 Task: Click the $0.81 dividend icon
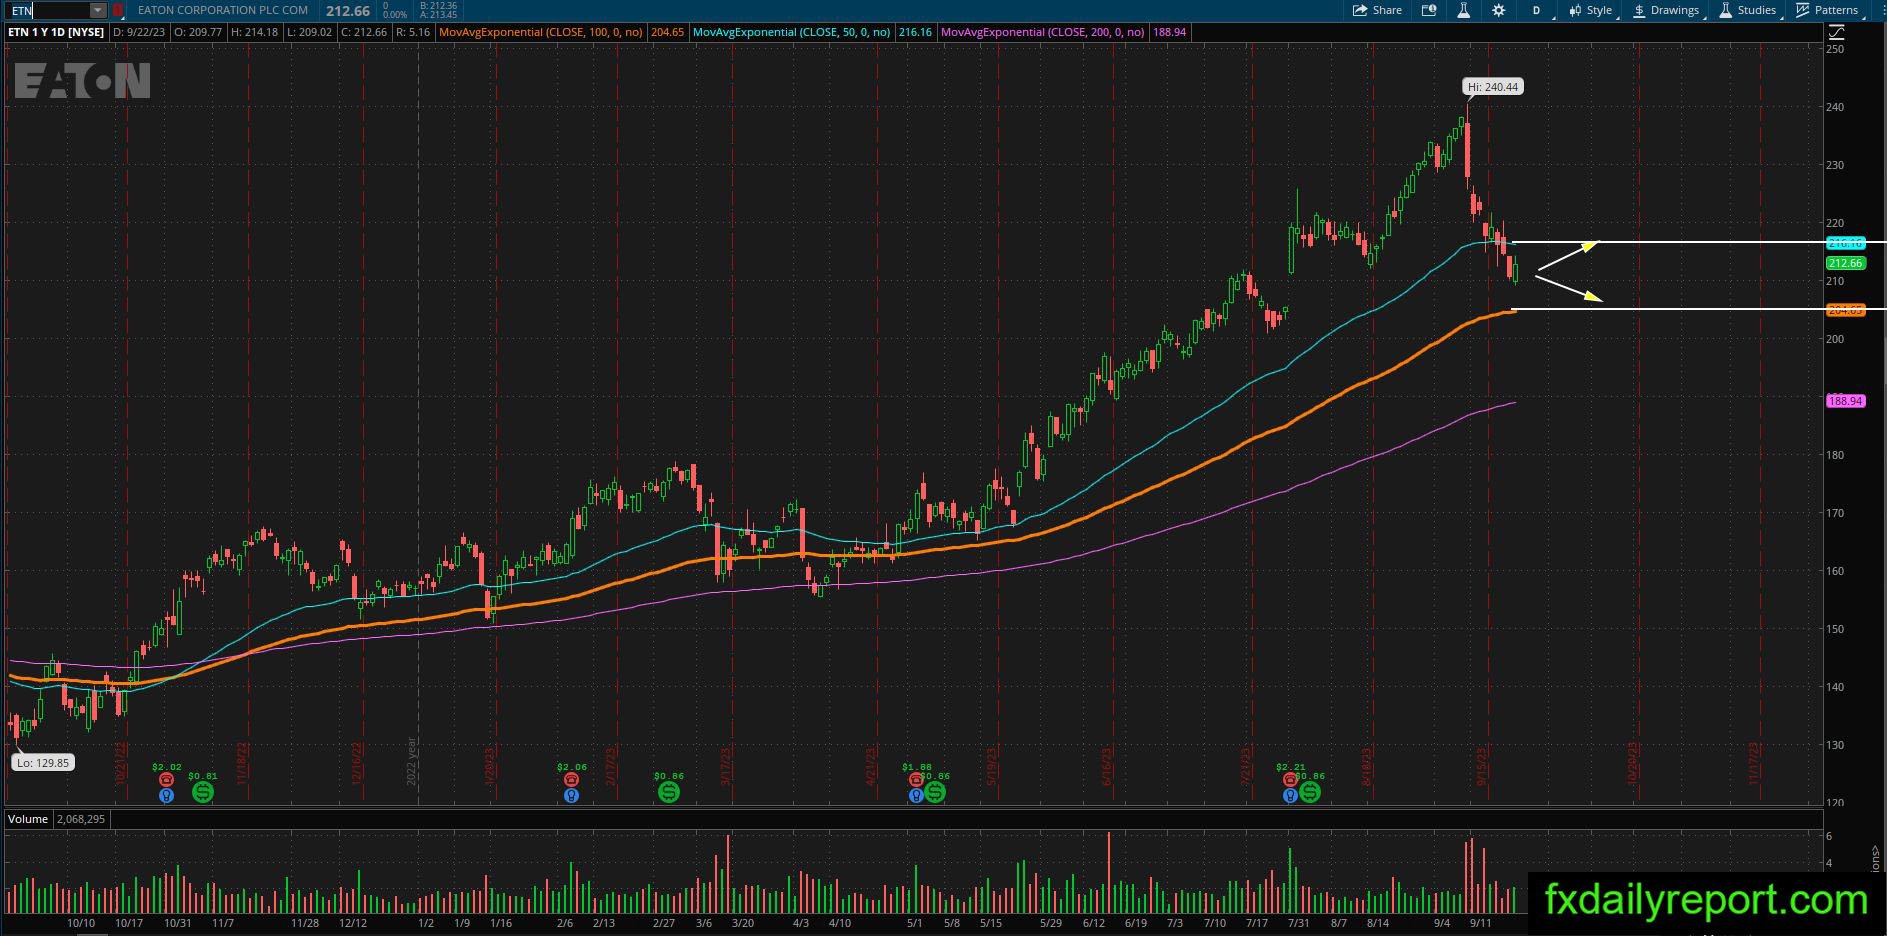(203, 792)
